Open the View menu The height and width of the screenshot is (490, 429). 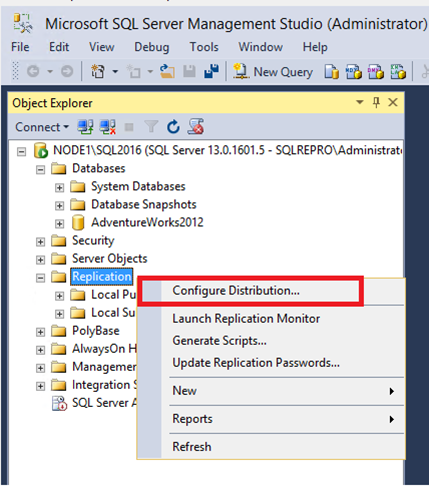101,47
